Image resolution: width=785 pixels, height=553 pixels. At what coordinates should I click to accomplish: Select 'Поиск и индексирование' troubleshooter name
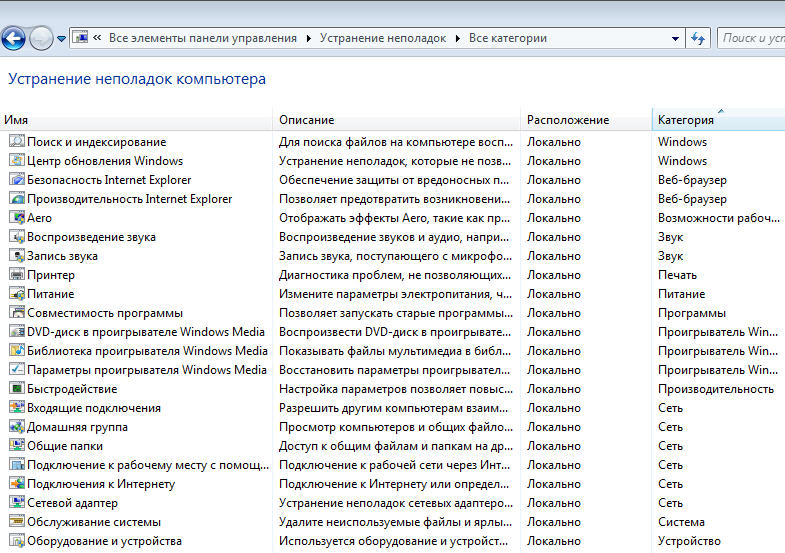point(97,142)
